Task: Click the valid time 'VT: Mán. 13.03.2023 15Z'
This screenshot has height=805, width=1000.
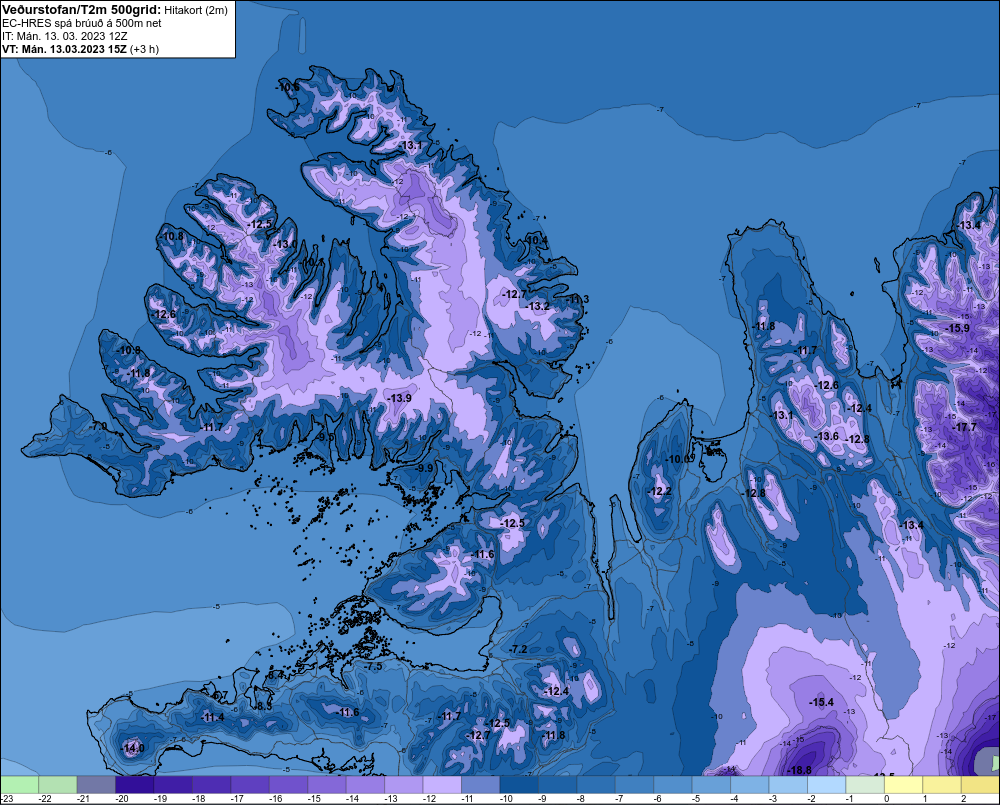Action: point(64,49)
